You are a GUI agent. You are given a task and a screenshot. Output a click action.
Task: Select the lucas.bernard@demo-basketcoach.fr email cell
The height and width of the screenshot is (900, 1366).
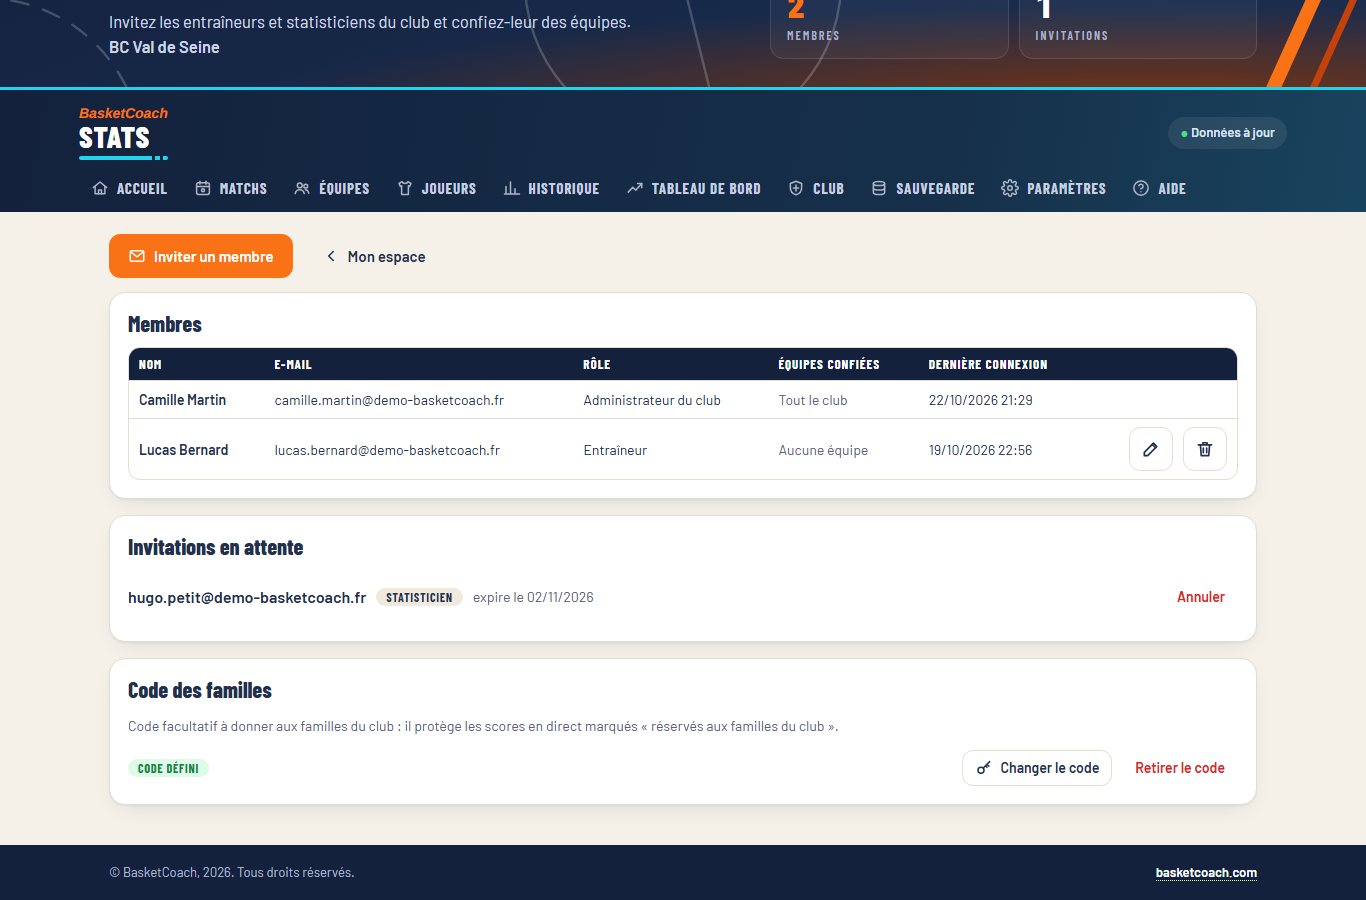point(387,450)
